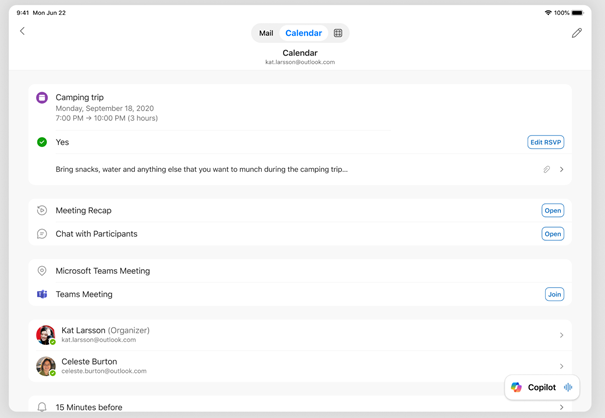Click the Teams Meeting logo icon

click(x=42, y=295)
